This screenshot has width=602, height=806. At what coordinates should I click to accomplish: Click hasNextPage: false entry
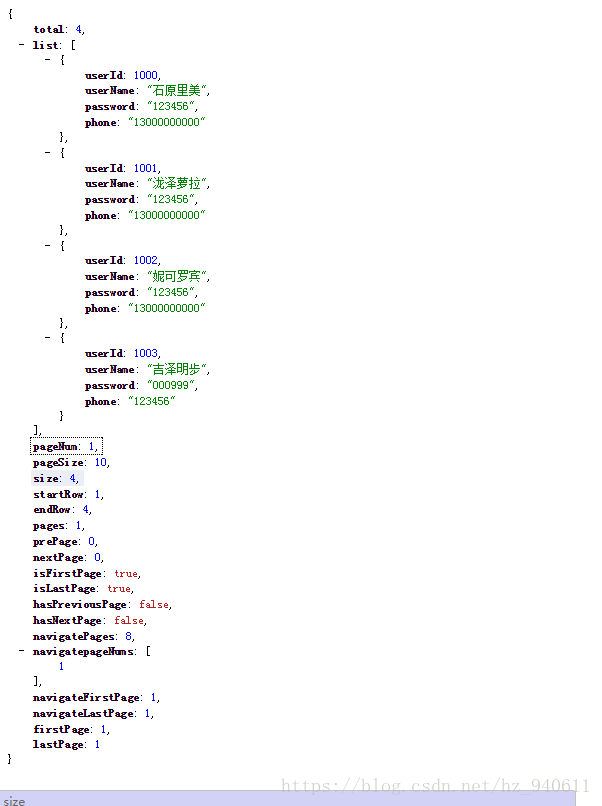tap(89, 620)
